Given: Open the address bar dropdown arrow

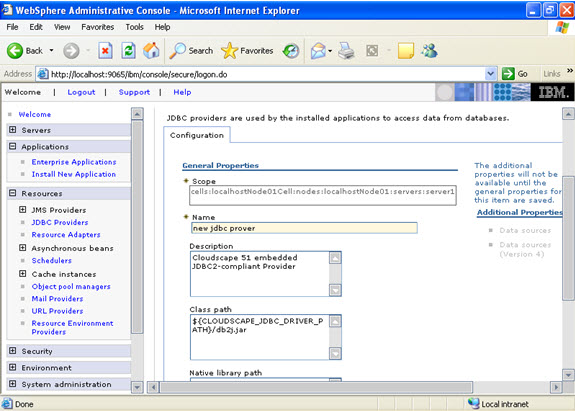Looking at the screenshot, I should tap(490, 74).
